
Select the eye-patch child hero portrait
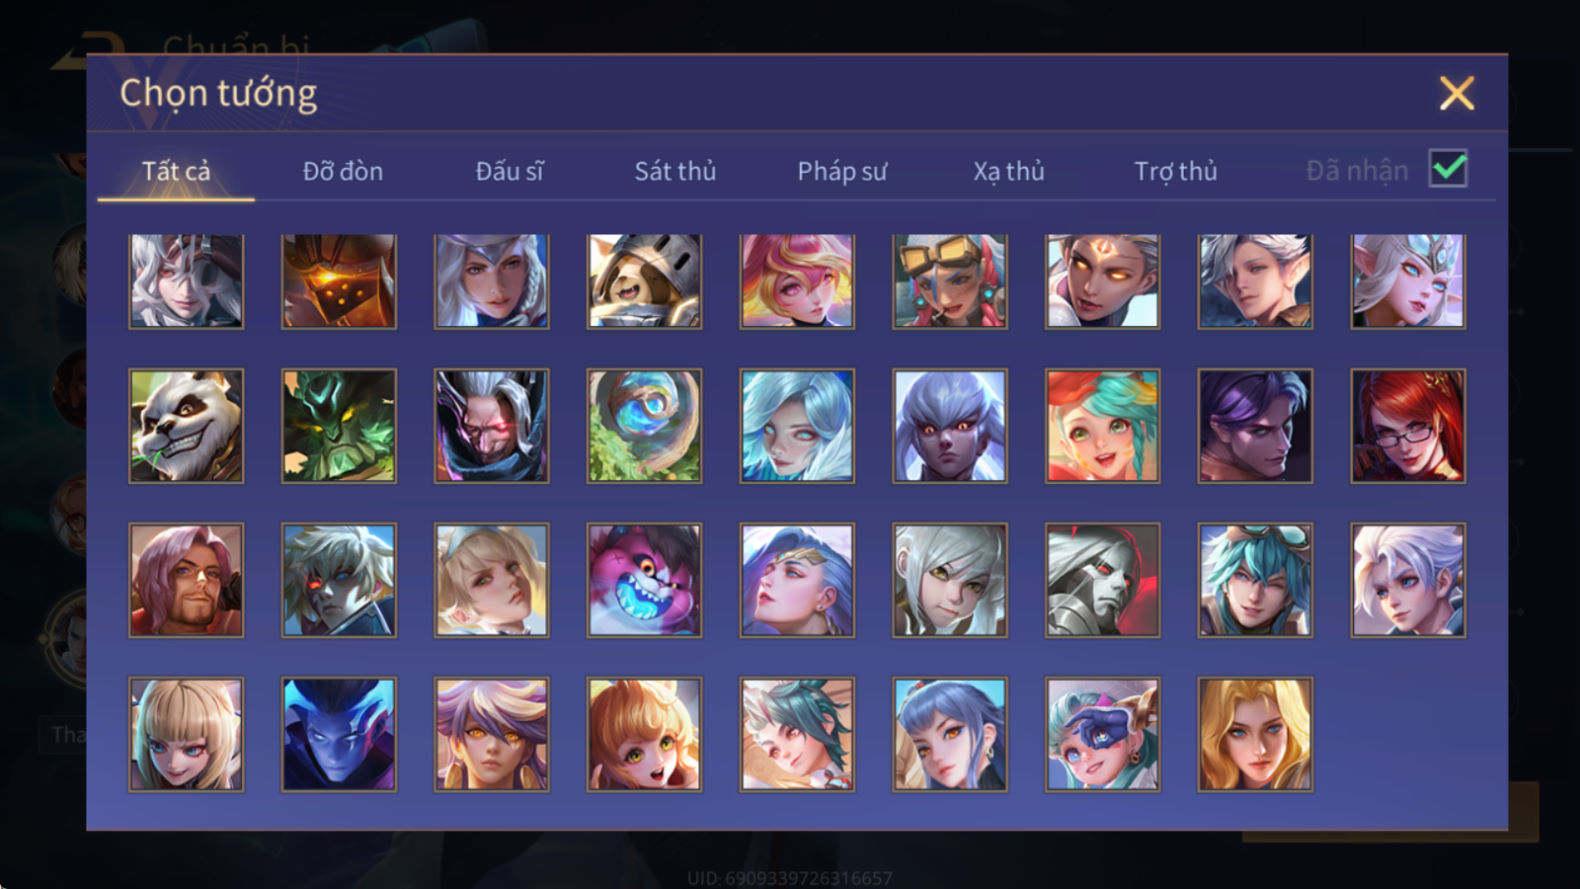[1102, 734]
